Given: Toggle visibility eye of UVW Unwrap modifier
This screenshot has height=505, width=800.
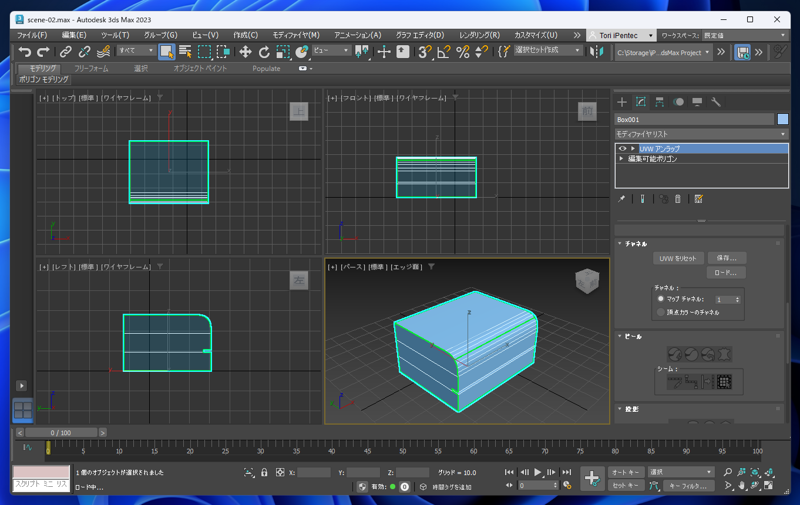Looking at the screenshot, I should (622, 148).
